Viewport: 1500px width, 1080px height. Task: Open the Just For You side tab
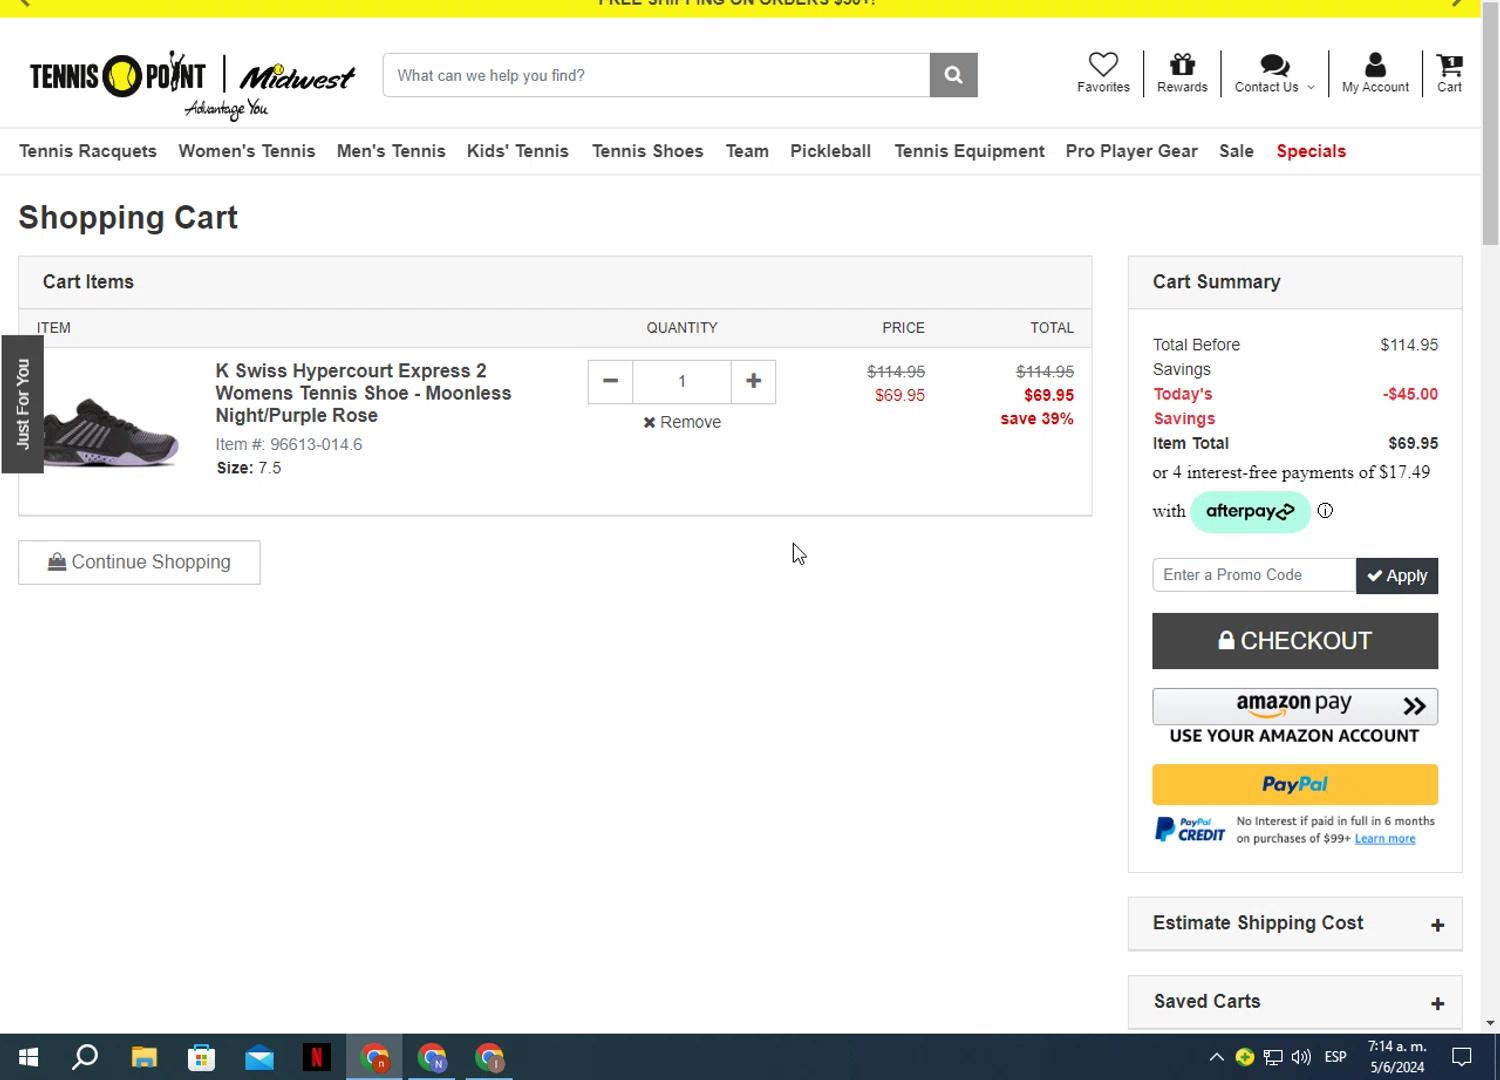click(x=22, y=404)
